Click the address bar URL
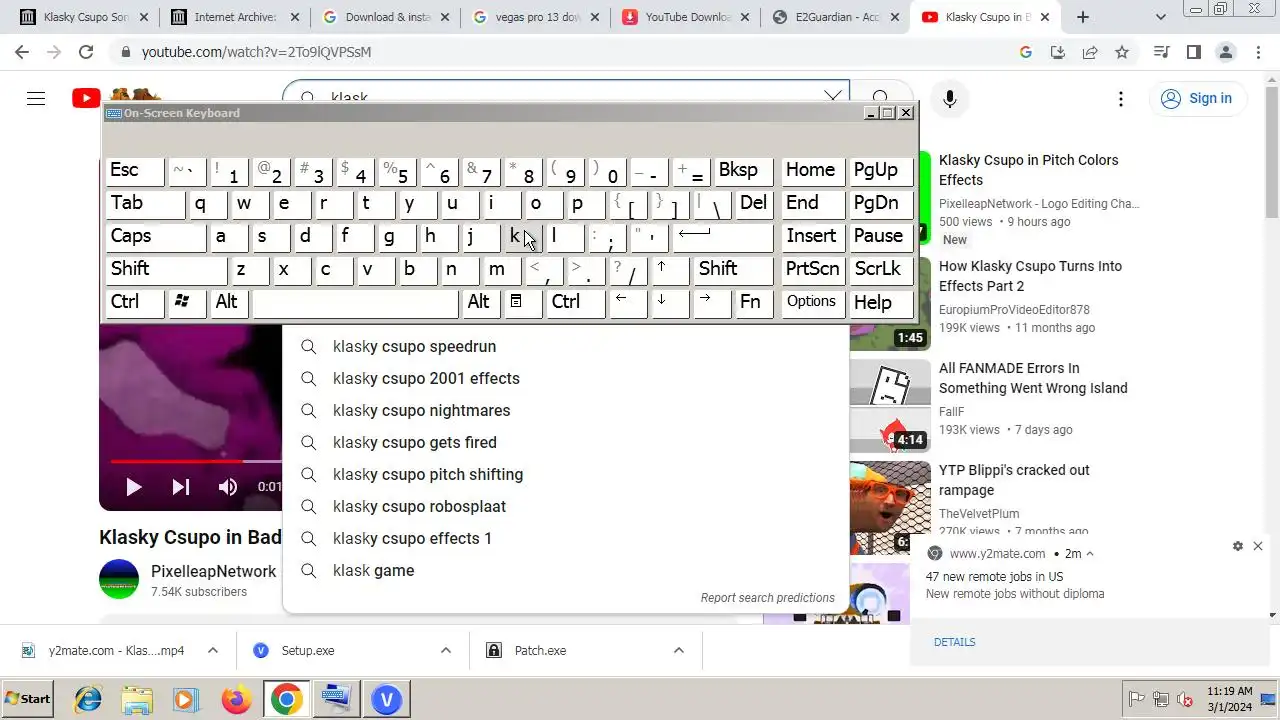 click(x=256, y=52)
